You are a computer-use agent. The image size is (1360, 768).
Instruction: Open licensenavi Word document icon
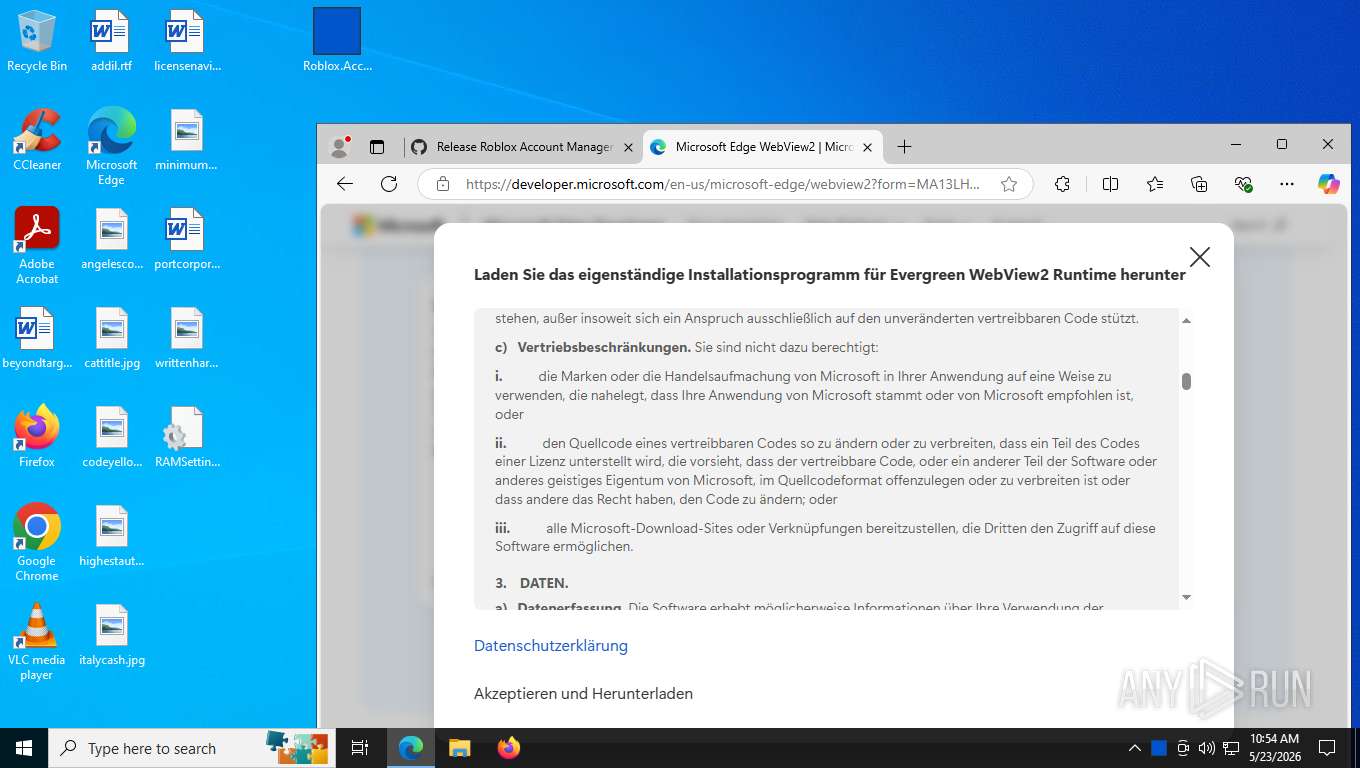coord(187,41)
